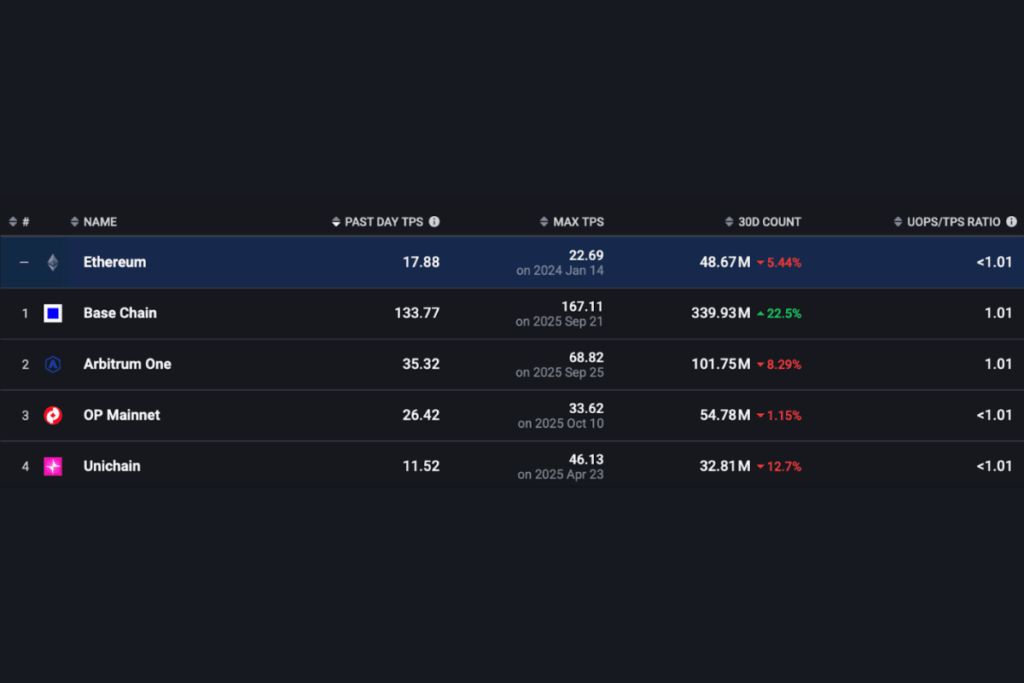The height and width of the screenshot is (683, 1024).
Task: Click OP Mainnet's 30D count 54.78M
Action: click(725, 415)
